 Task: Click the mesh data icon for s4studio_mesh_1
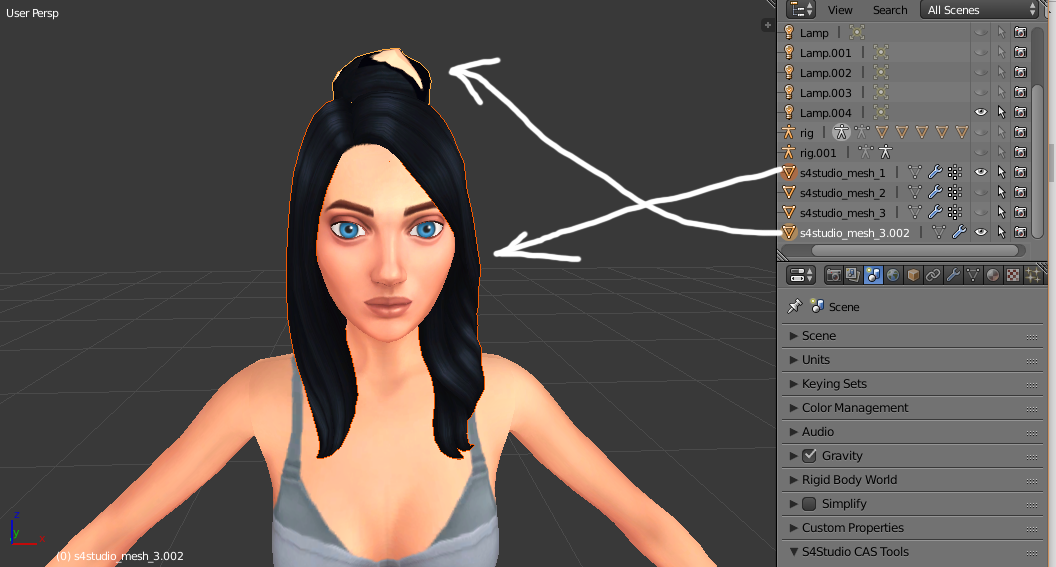point(915,172)
